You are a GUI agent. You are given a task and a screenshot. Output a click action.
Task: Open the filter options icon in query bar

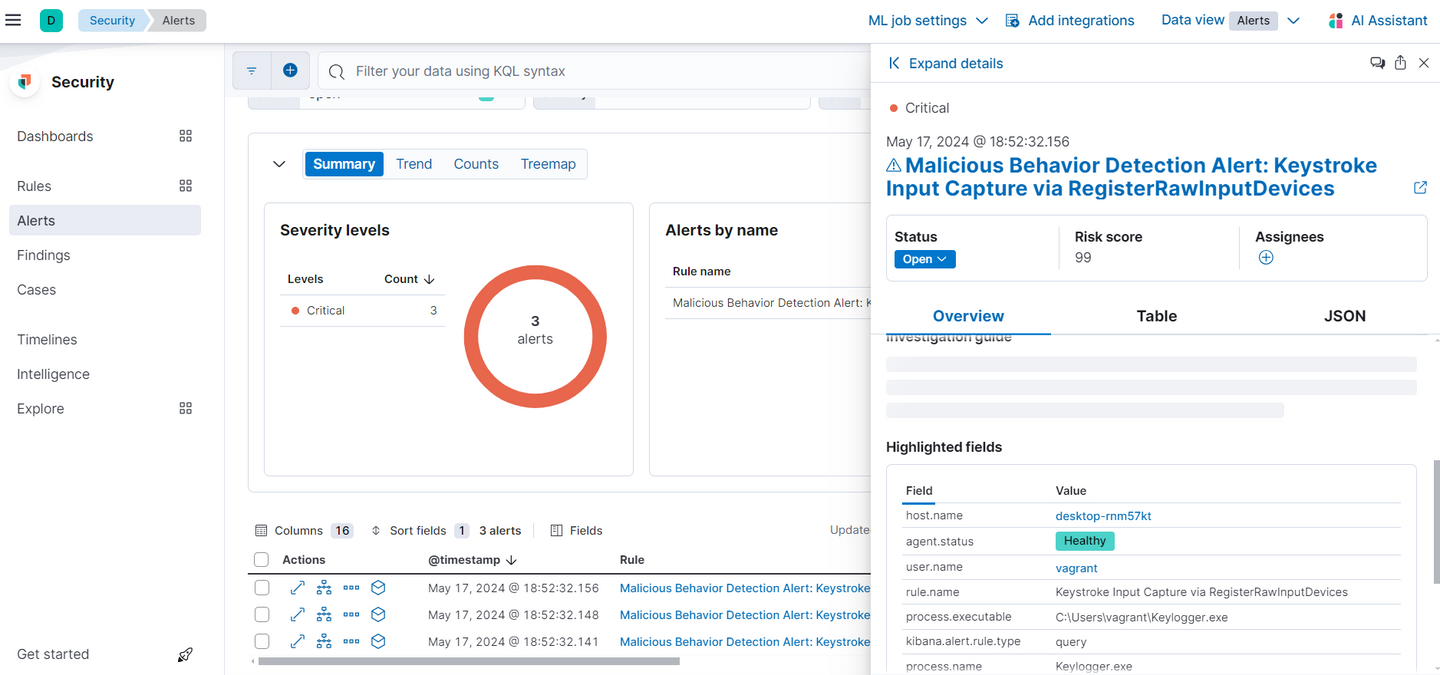pos(252,71)
